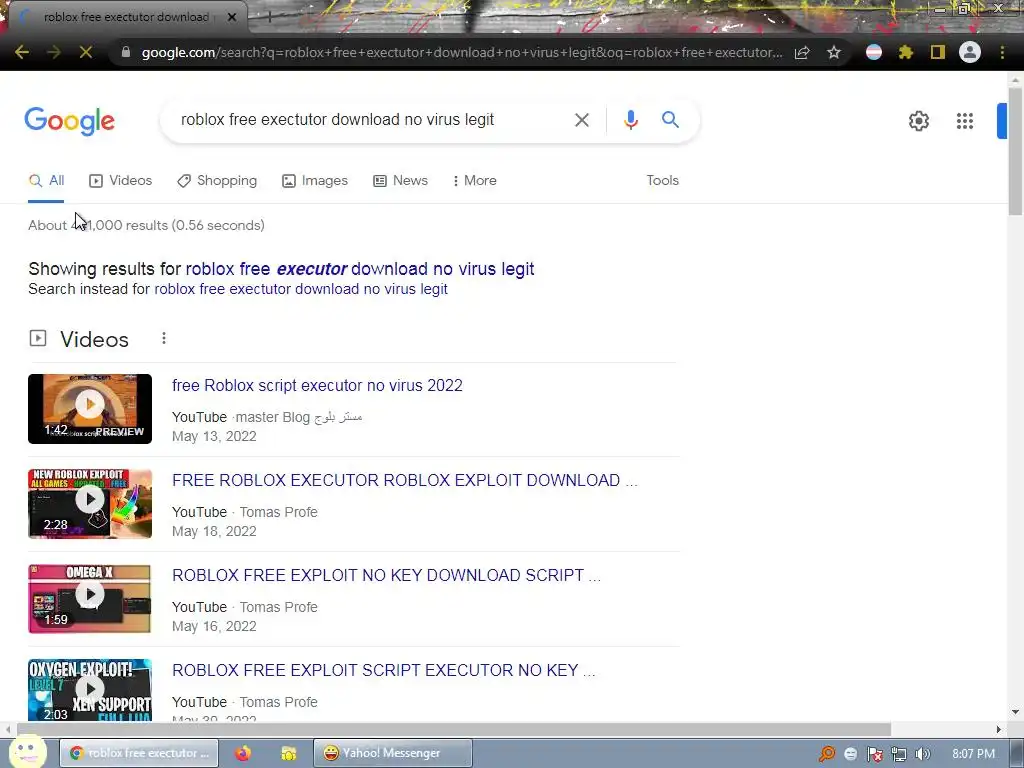The width and height of the screenshot is (1024, 768).
Task: Click the 'May 13, 2022' date text
Action: [214, 436]
